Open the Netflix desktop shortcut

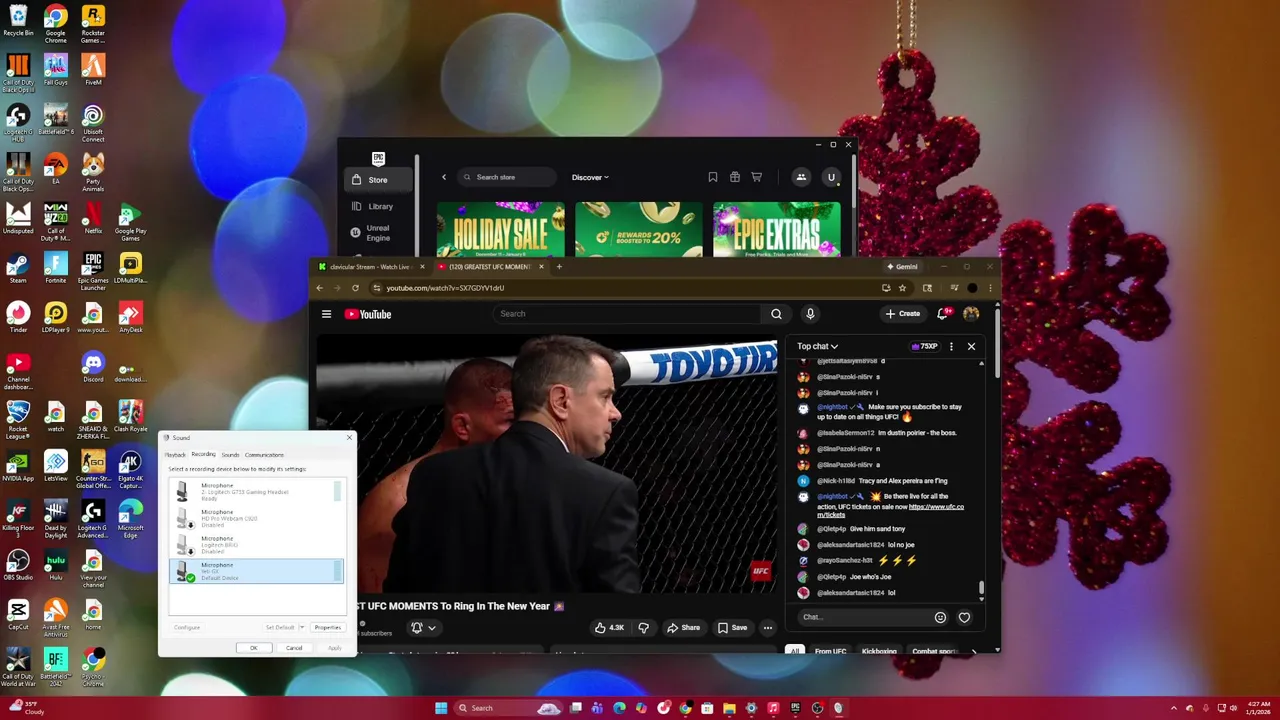[x=93, y=219]
